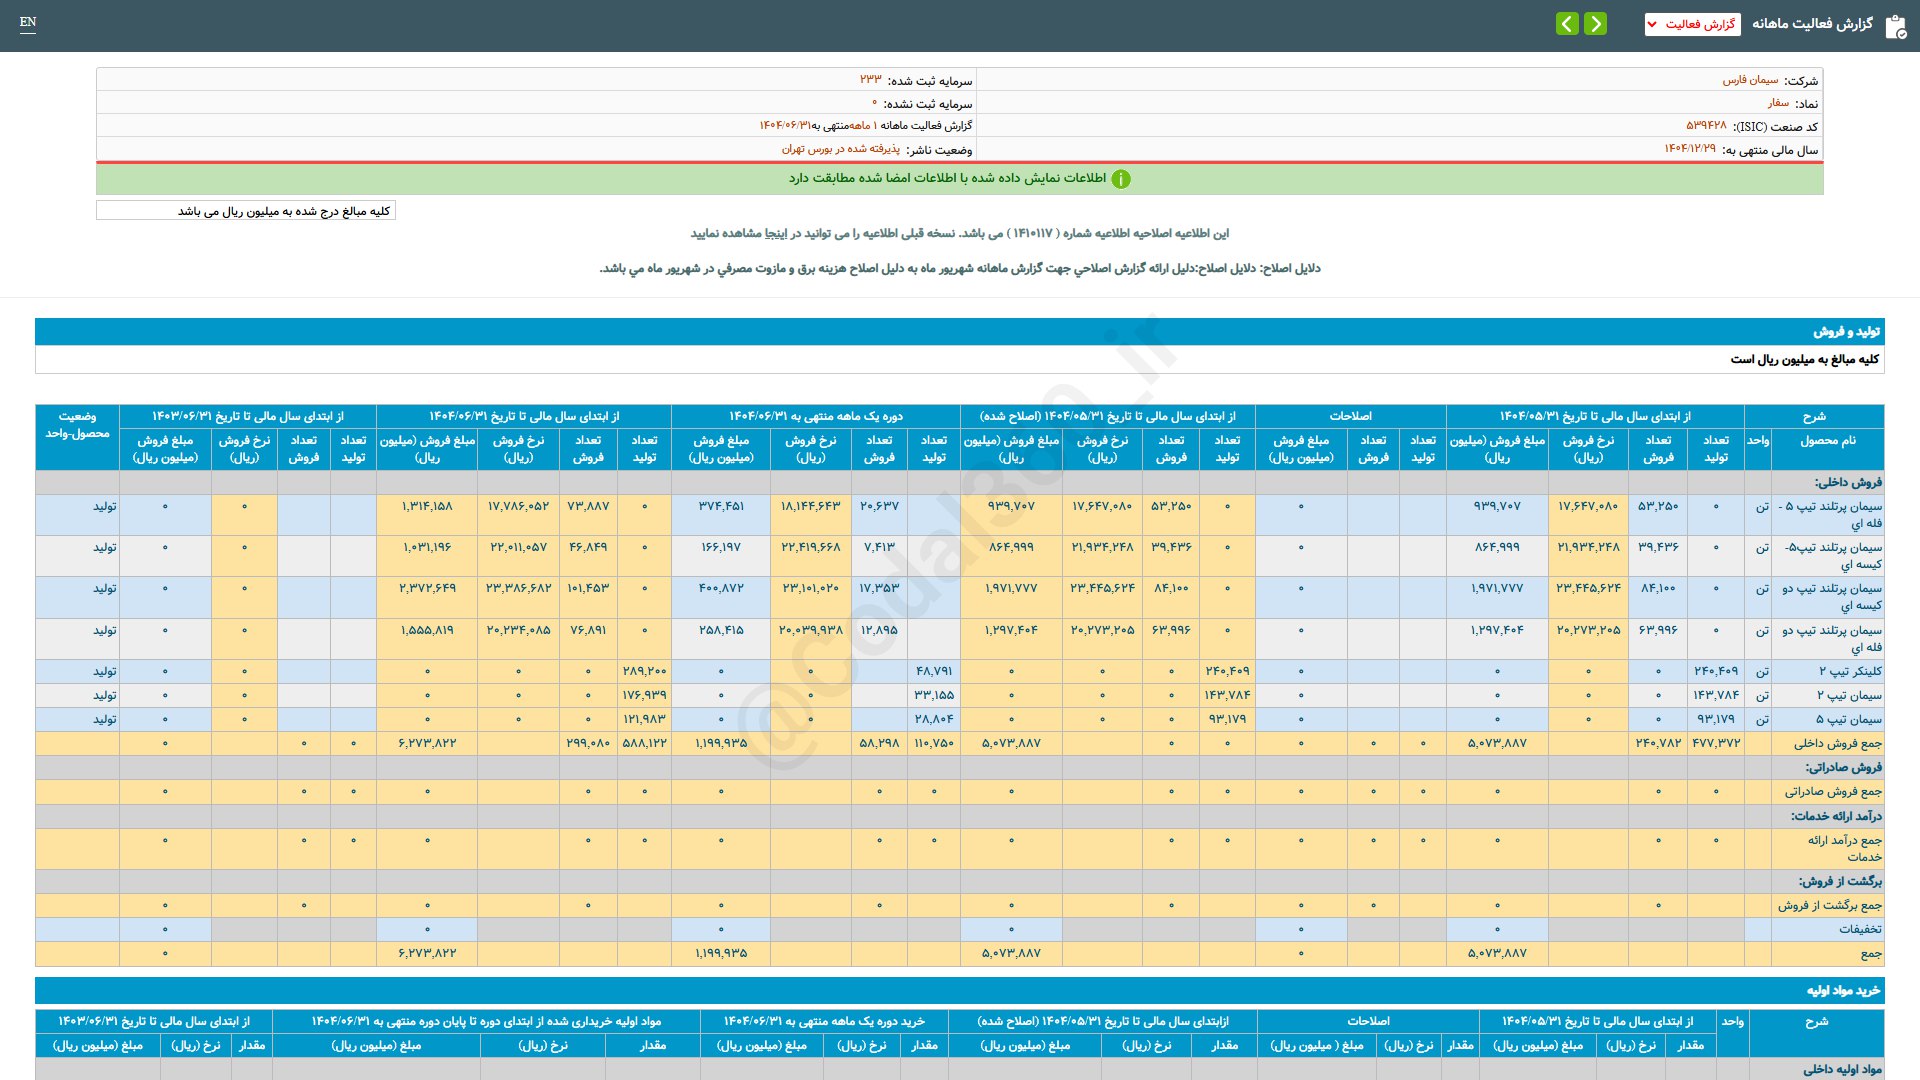The width and height of the screenshot is (1920, 1080).
Task: Click the monthly activity report clipboard icon
Action: [x=1895, y=26]
